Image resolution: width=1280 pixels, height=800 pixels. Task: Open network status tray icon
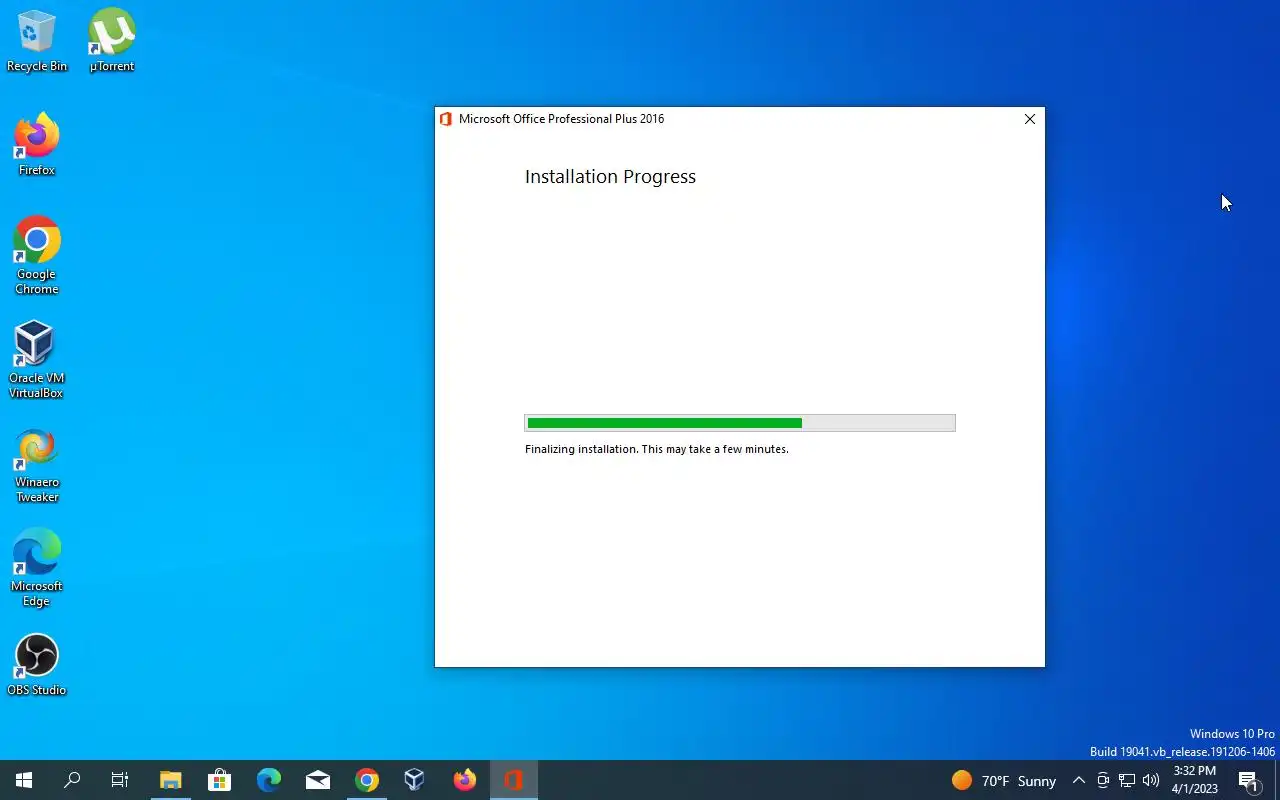(1127, 780)
